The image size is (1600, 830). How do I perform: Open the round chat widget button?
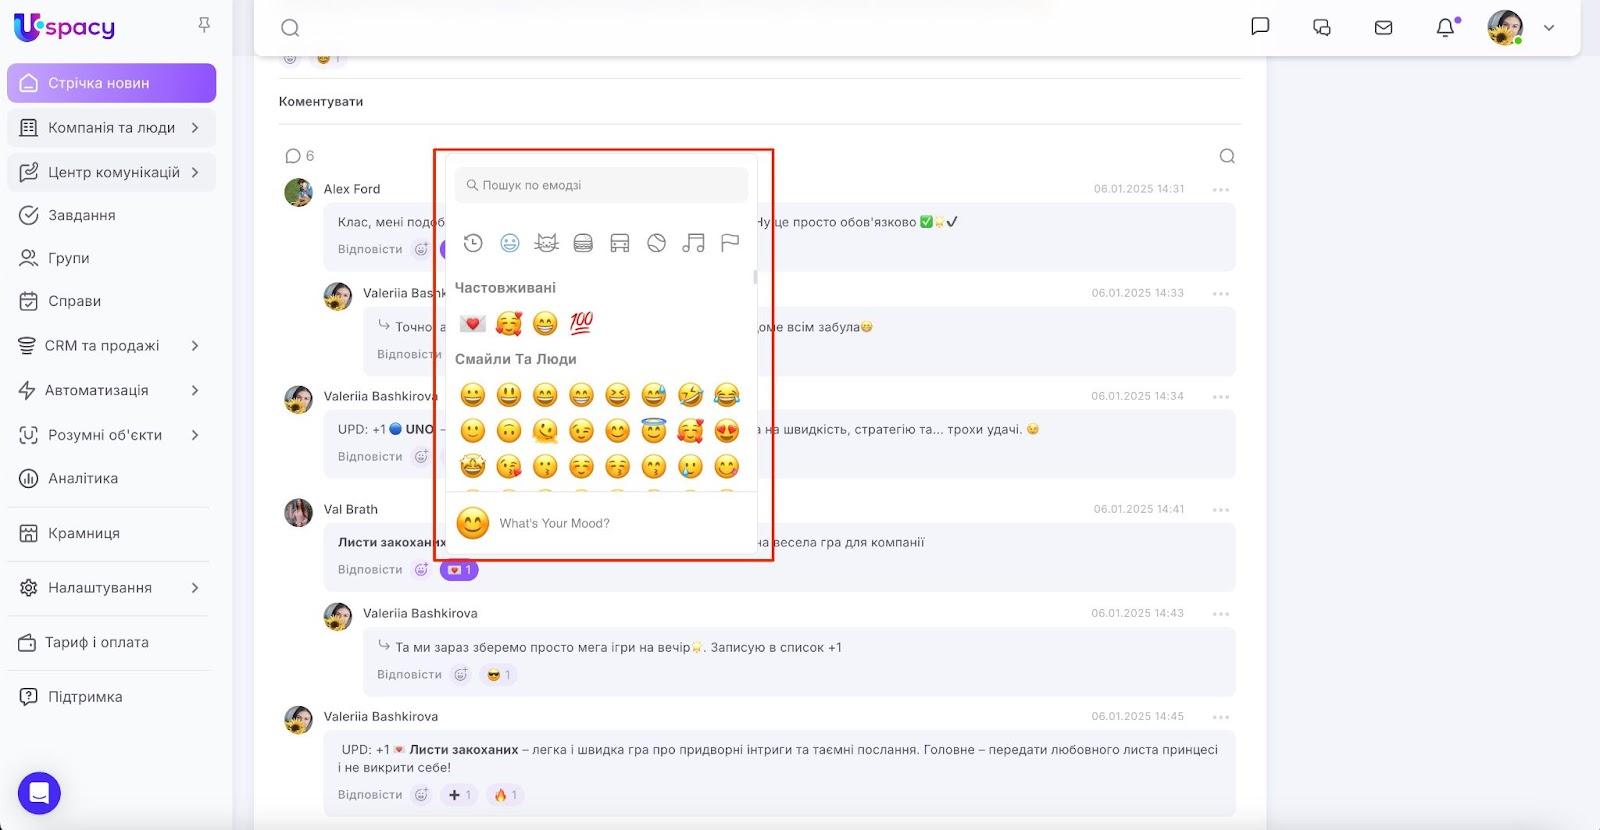(39, 793)
